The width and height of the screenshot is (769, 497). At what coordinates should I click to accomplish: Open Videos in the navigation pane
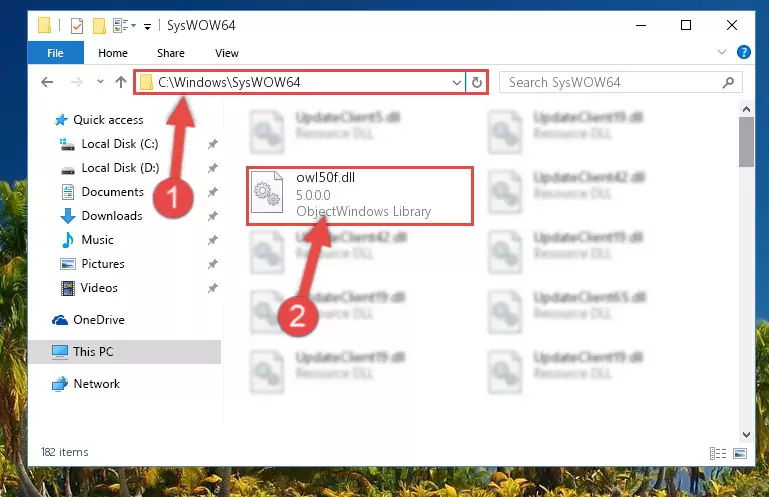point(99,288)
